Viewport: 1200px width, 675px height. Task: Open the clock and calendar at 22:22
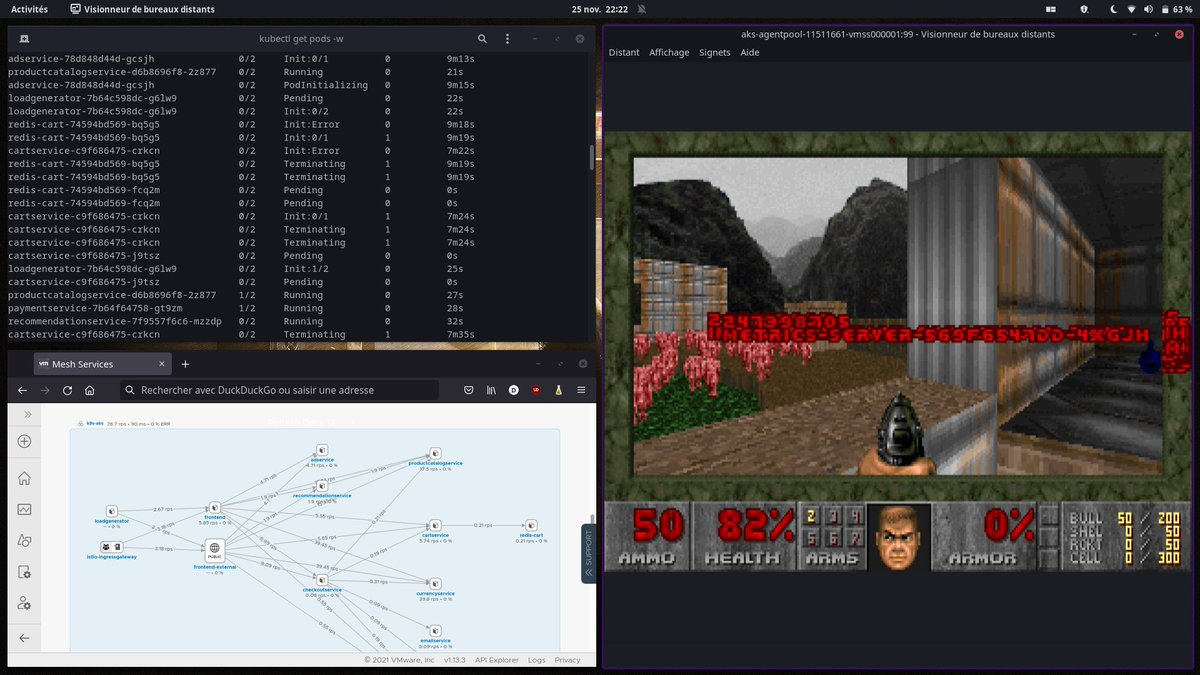point(599,8)
